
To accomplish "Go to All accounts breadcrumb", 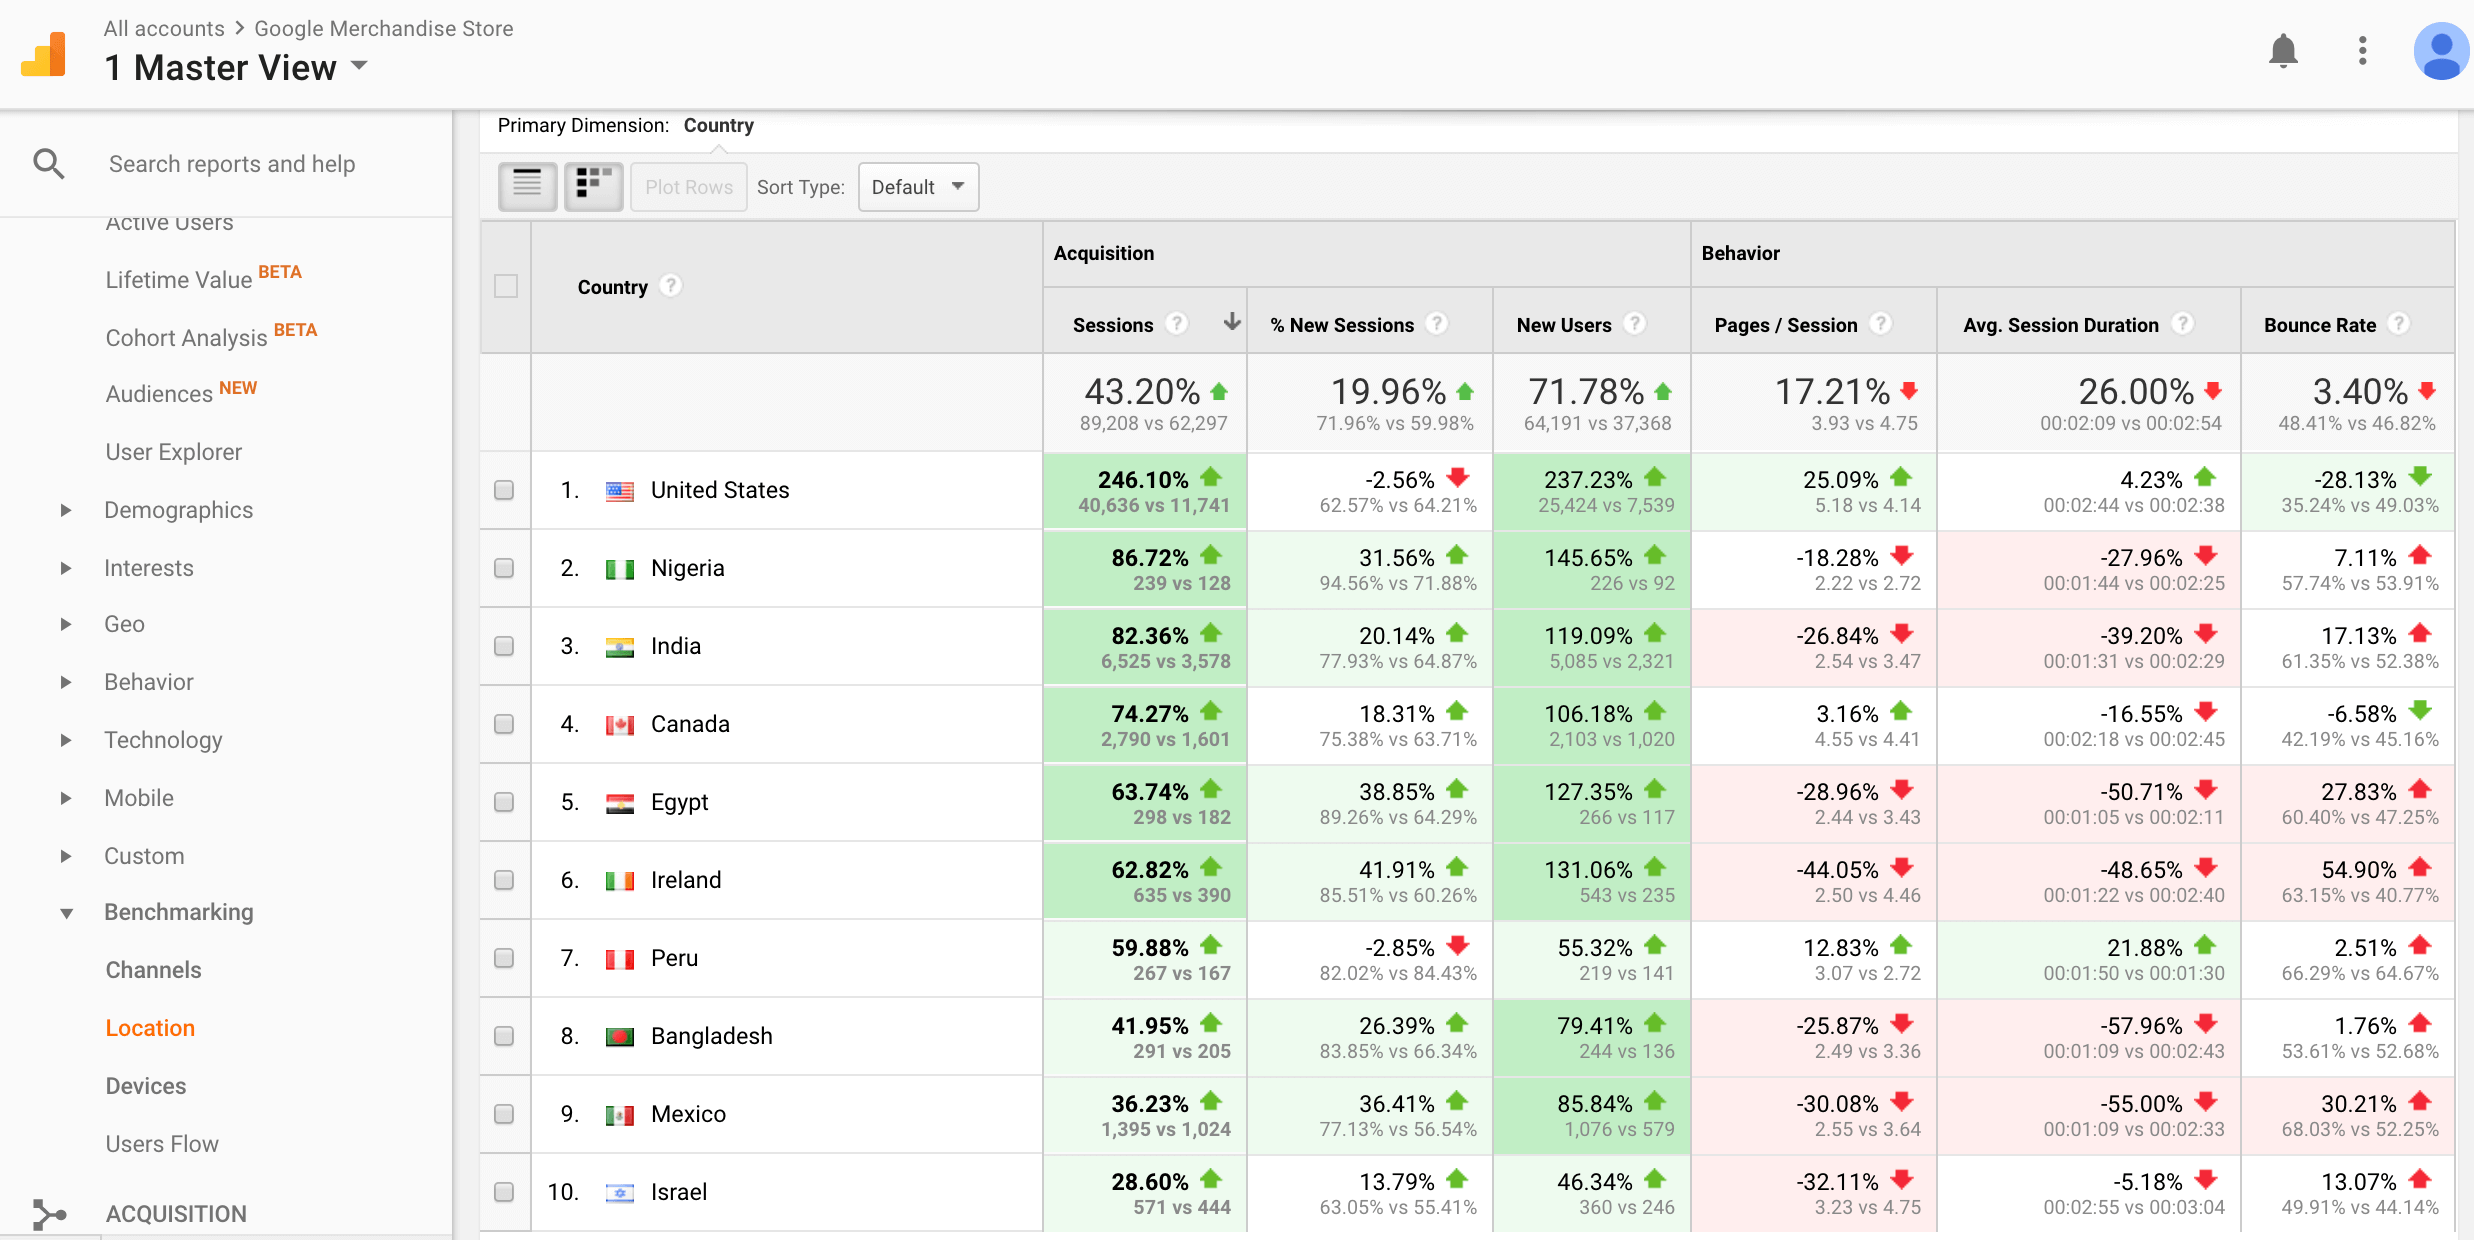I will 164,28.
